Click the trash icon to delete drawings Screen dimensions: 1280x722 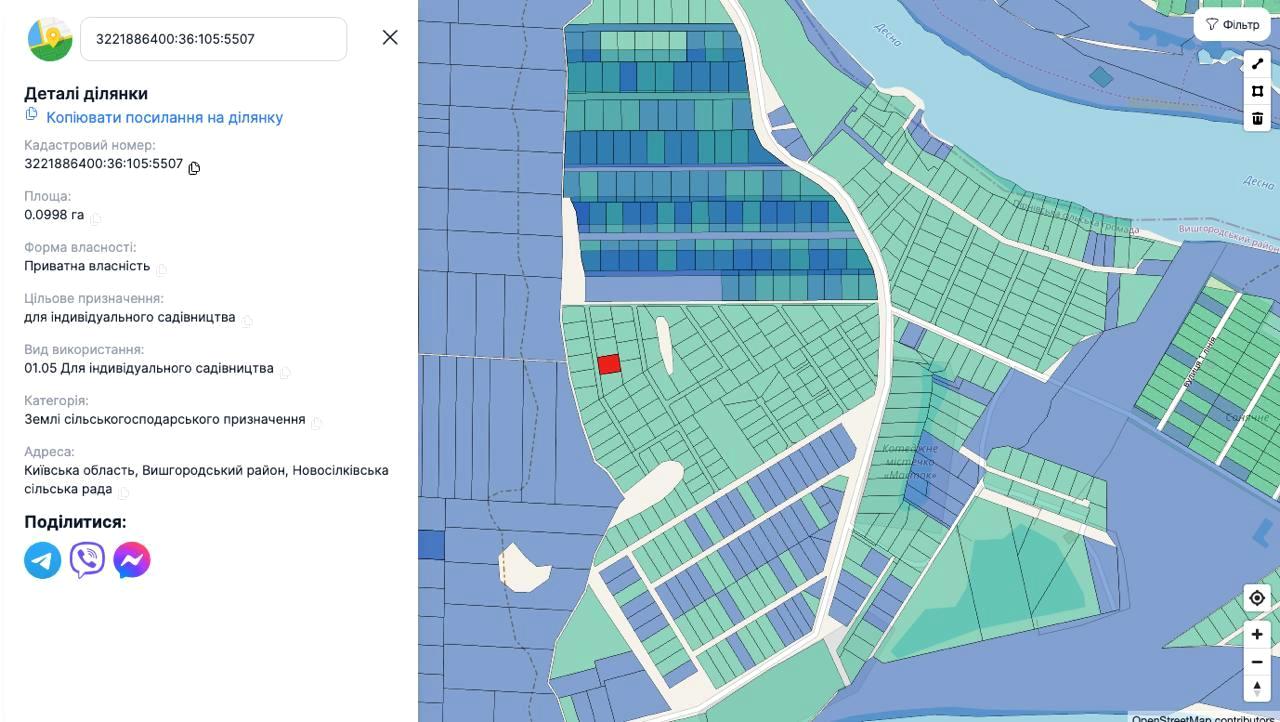(1257, 118)
